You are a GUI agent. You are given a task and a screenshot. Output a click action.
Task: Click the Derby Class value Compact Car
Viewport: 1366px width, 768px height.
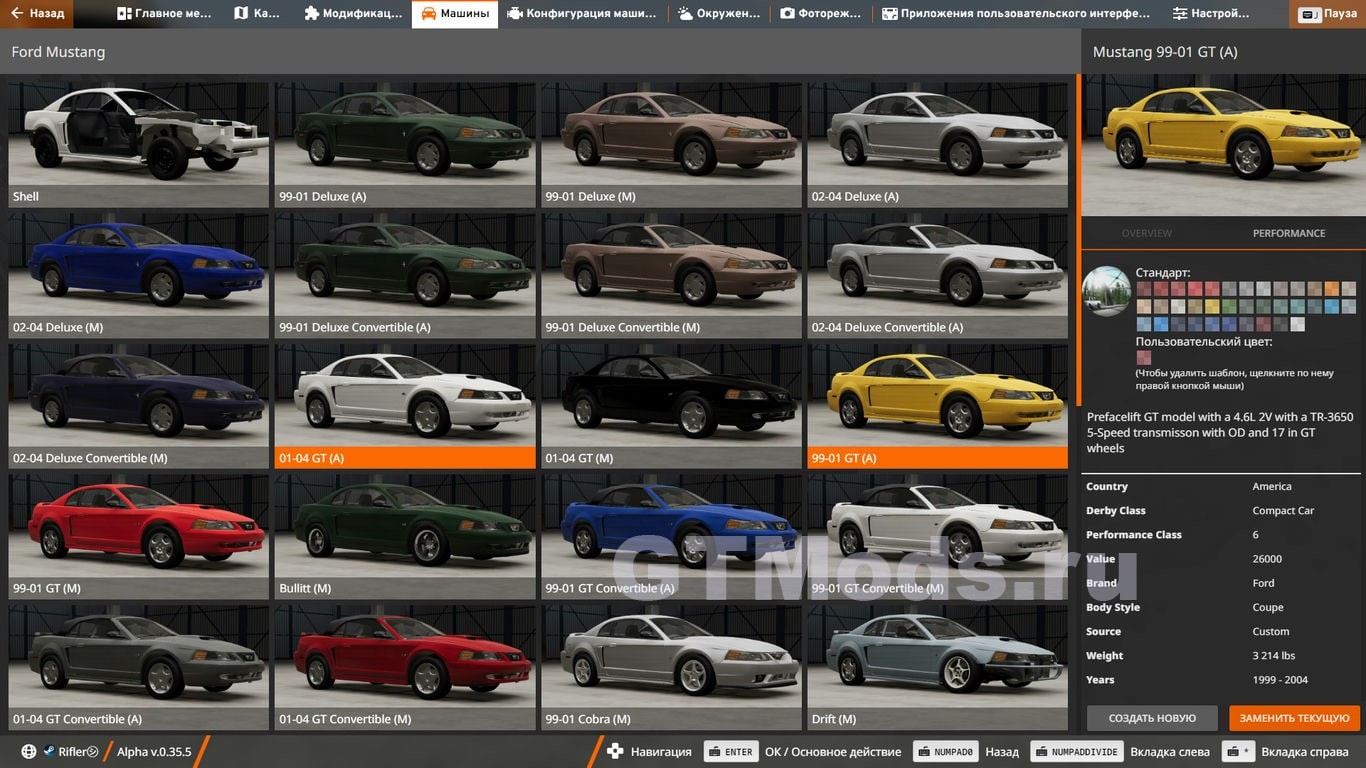[1283, 510]
